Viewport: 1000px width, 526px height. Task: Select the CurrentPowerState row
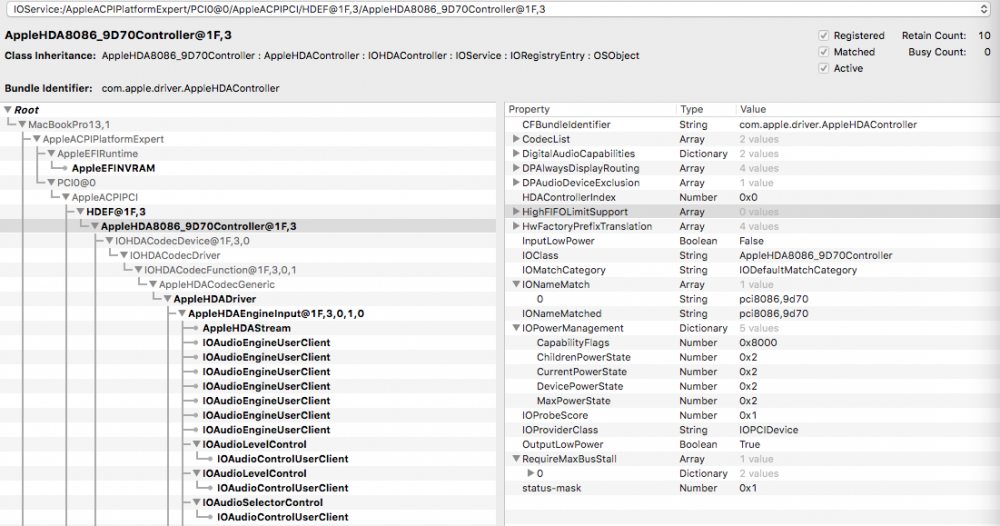[753, 372]
